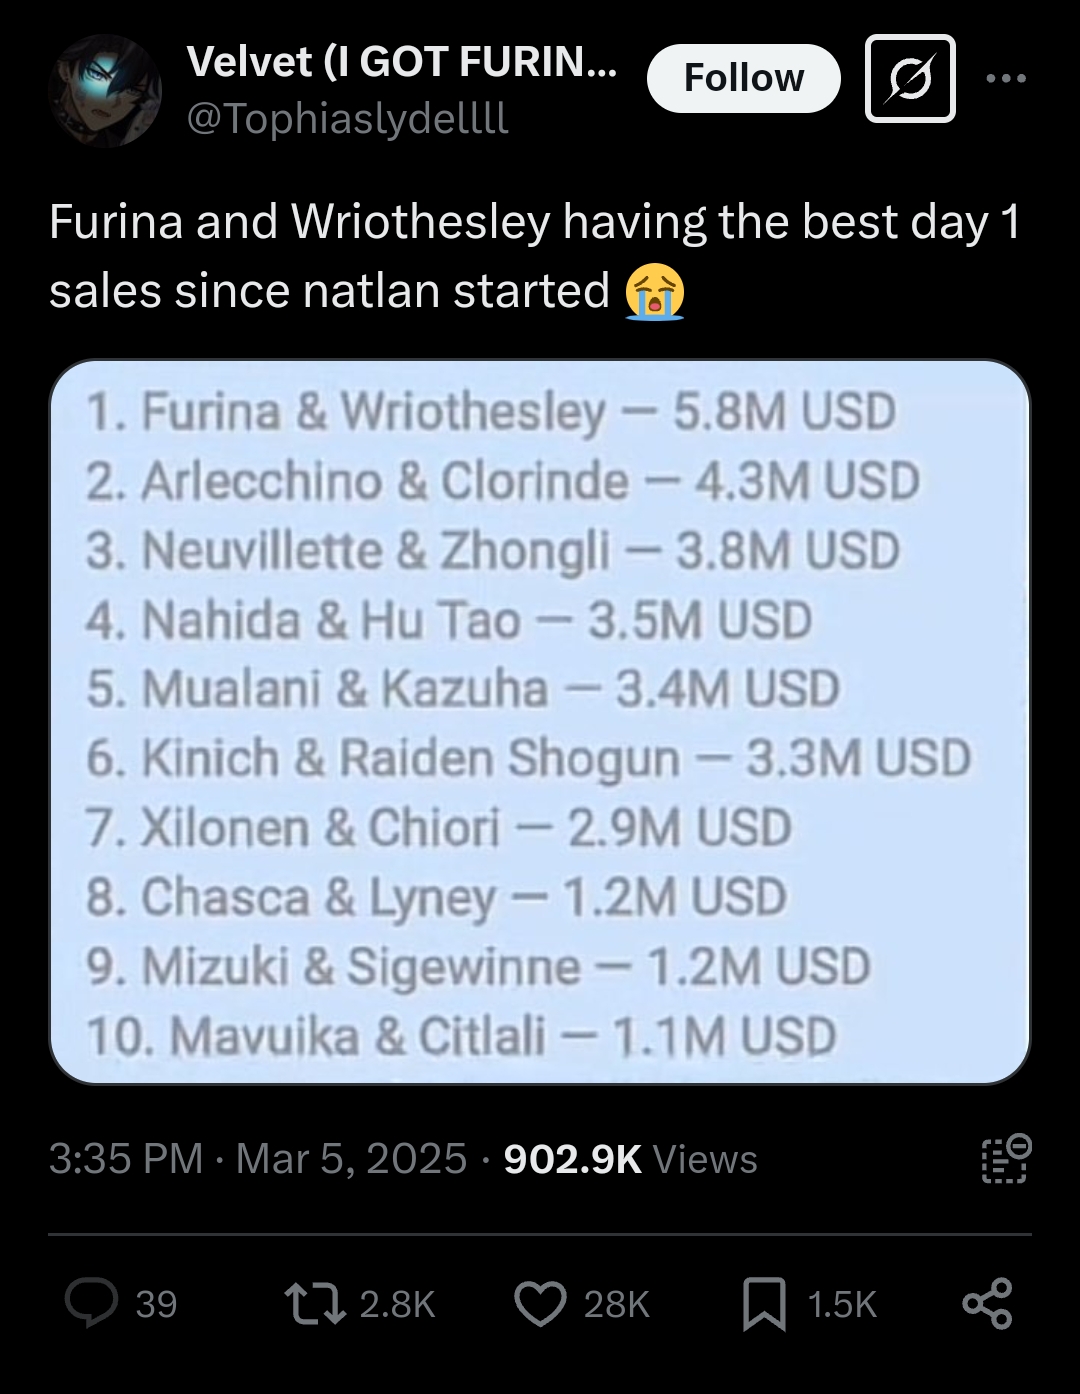Click the tweet text about Furina and Wriothesley
This screenshot has width=1080, height=1394.
click(x=535, y=257)
